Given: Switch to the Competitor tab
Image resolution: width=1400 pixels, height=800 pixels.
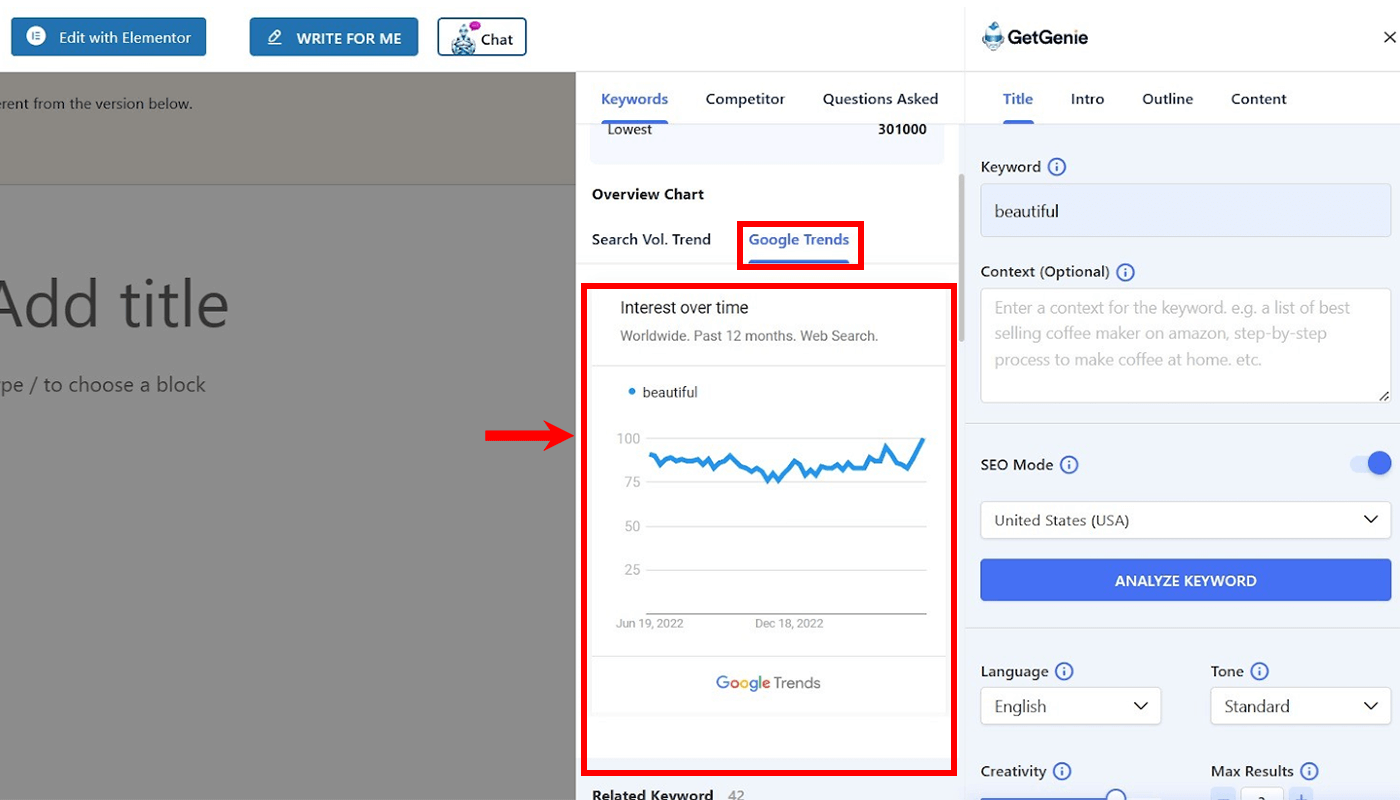Looking at the screenshot, I should [745, 99].
